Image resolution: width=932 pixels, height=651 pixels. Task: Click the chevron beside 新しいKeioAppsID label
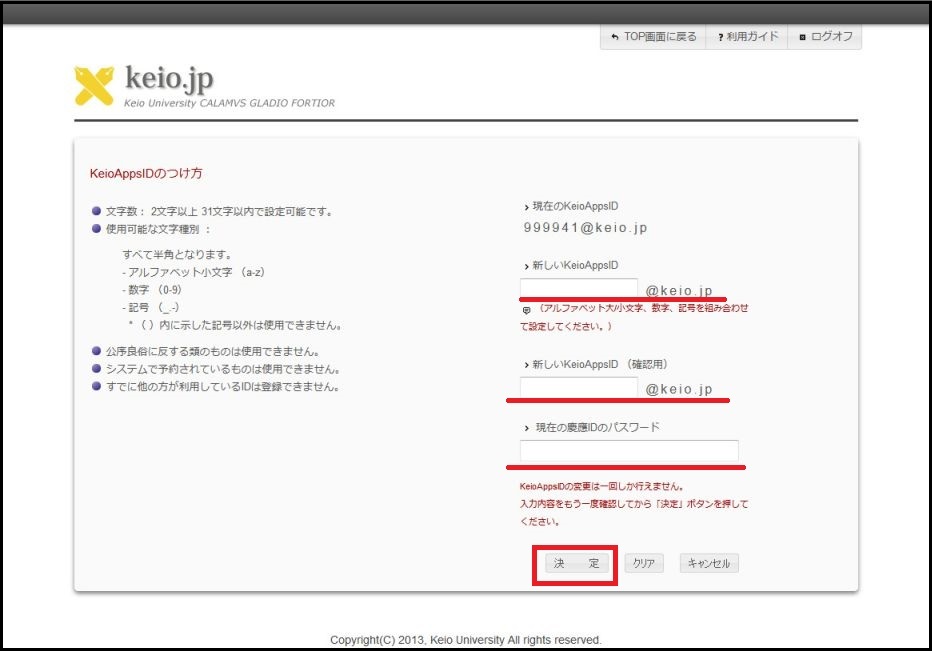pyautogui.click(x=526, y=266)
